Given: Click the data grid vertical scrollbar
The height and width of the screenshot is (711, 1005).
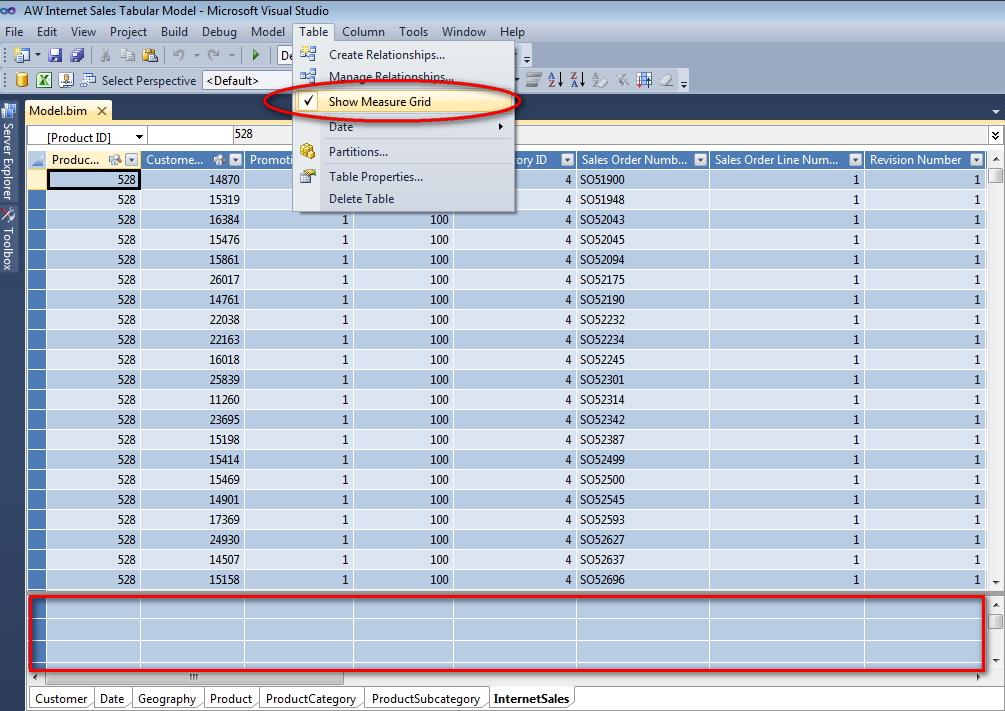Looking at the screenshot, I should [x=995, y=369].
